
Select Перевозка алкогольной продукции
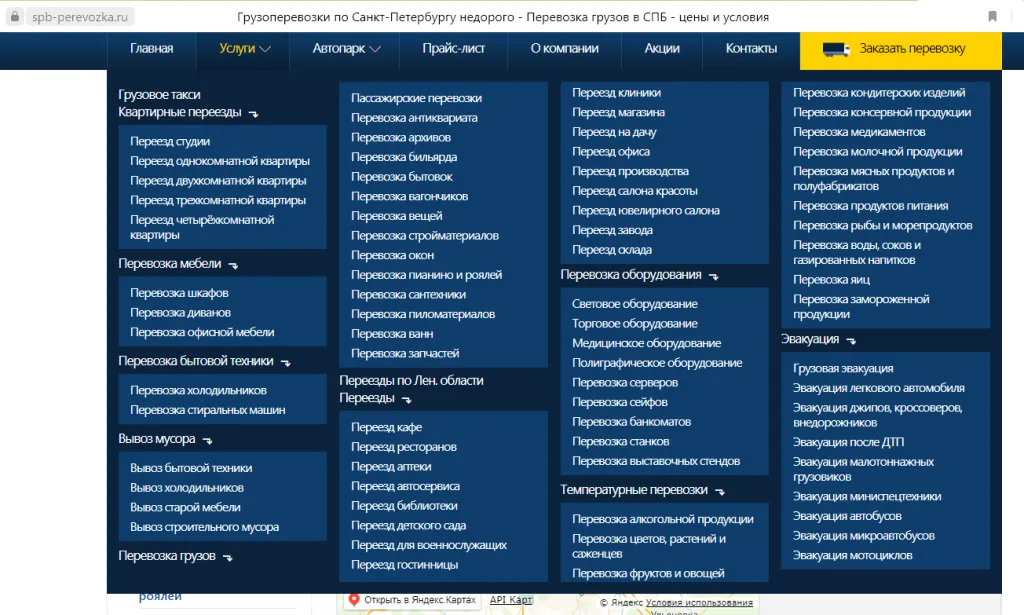[662, 519]
